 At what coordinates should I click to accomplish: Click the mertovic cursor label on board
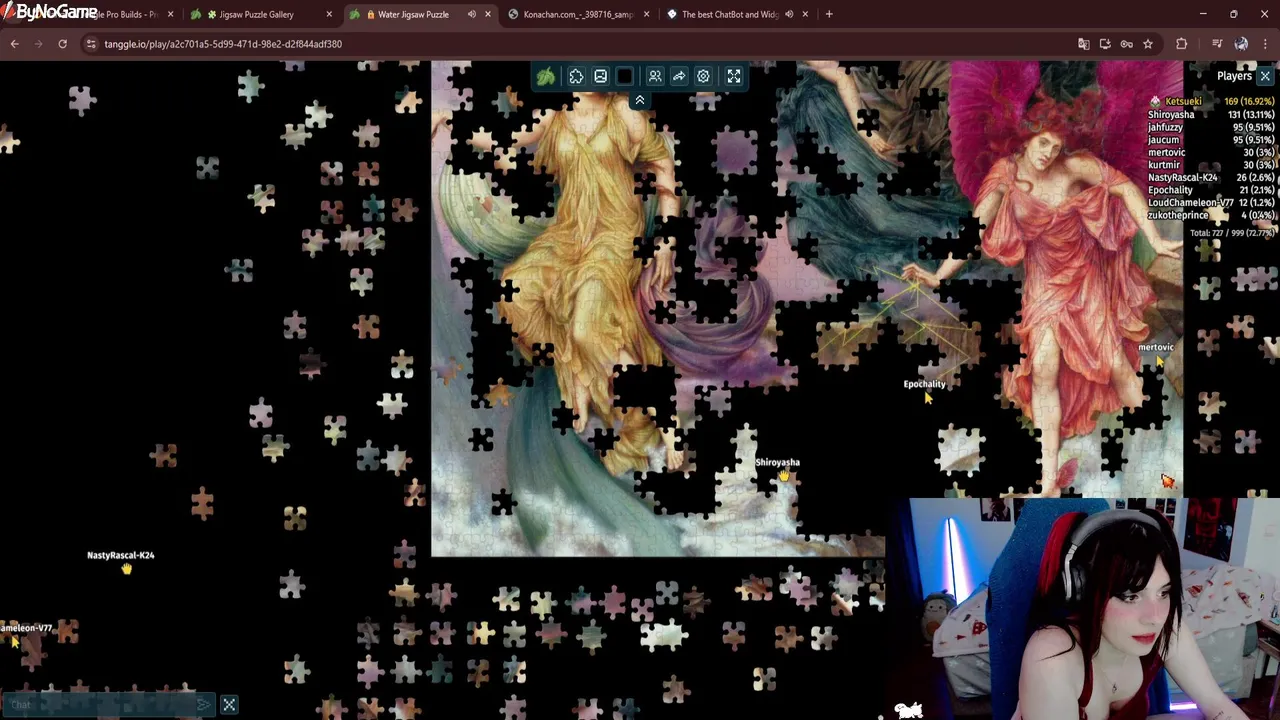tap(1156, 347)
